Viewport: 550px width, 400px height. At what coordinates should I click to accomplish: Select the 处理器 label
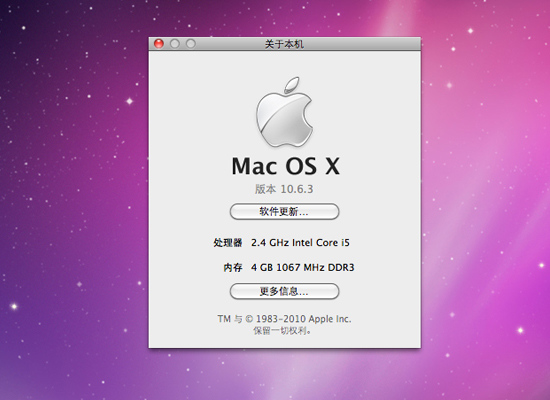[x=228, y=243]
